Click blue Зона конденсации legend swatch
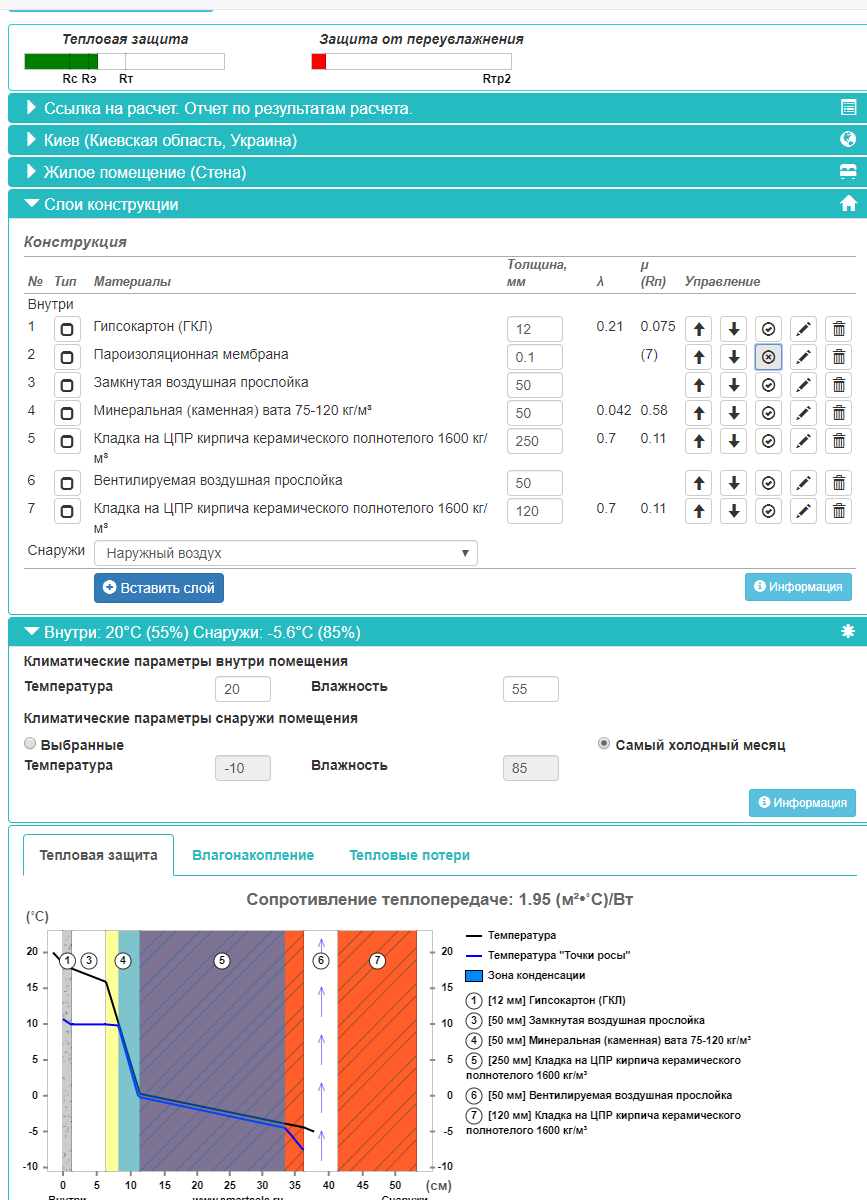 (473, 975)
